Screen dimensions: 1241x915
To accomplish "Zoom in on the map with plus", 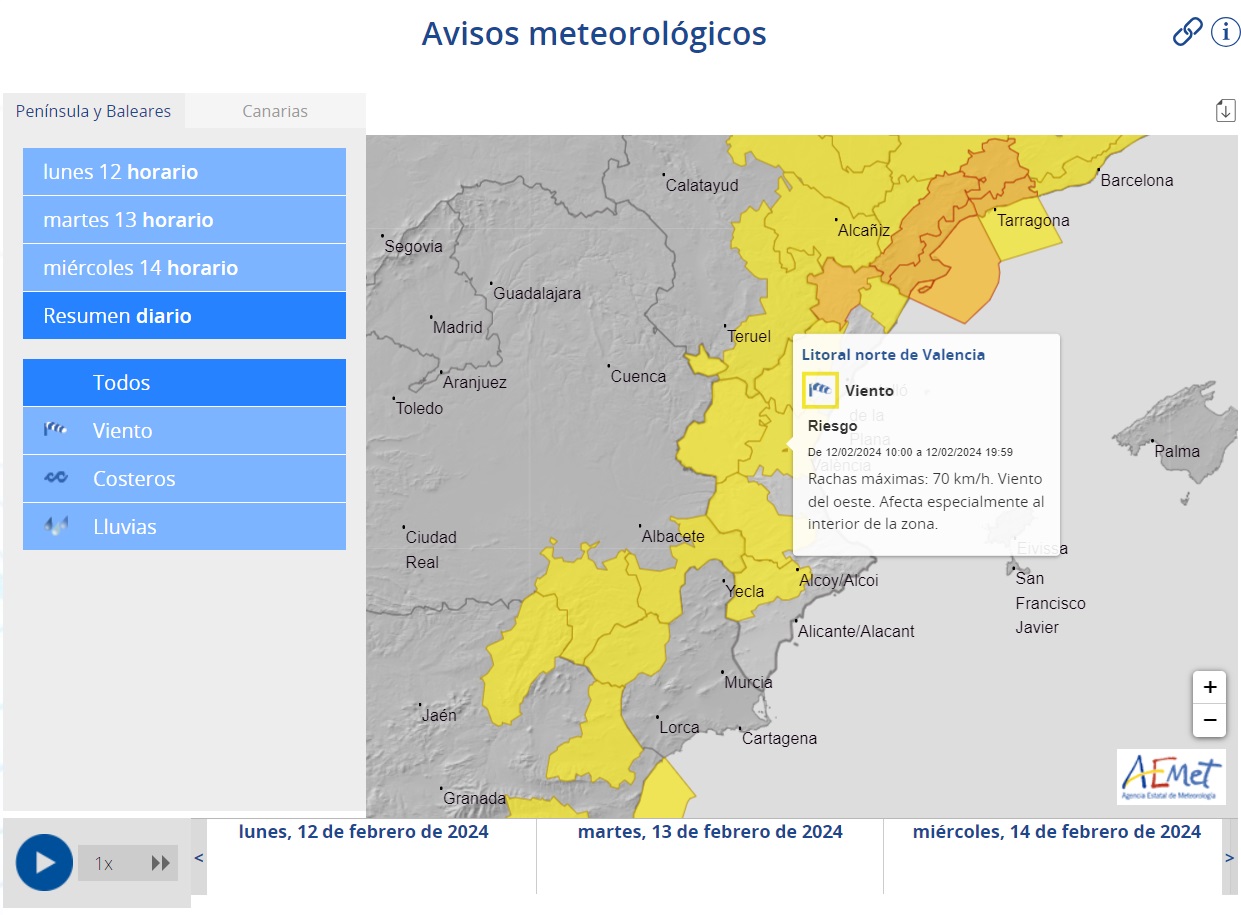I will pyautogui.click(x=1209, y=687).
